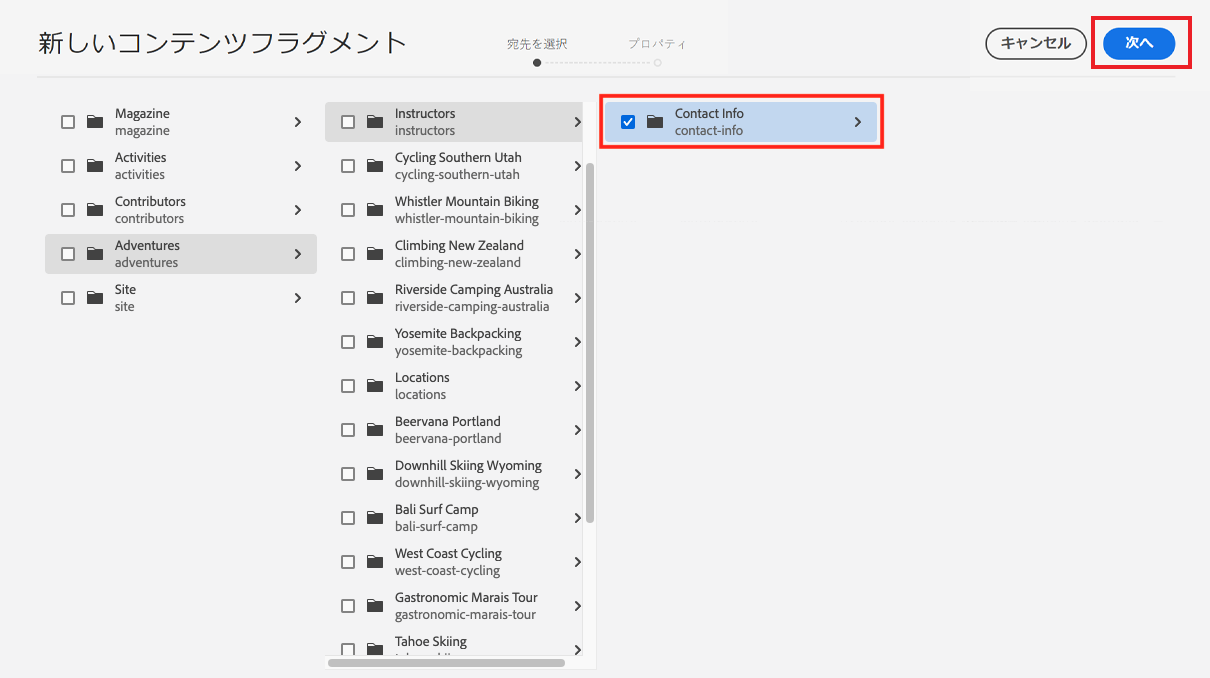Check the Contributors folder checkbox

(68, 210)
